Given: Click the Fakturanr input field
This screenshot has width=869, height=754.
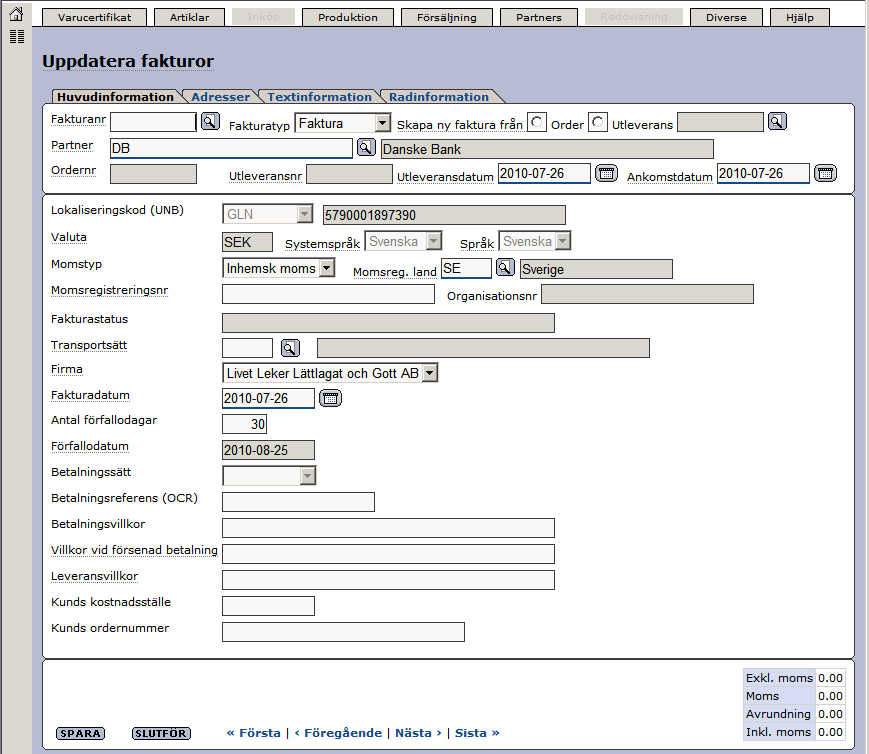Looking at the screenshot, I should tap(154, 122).
